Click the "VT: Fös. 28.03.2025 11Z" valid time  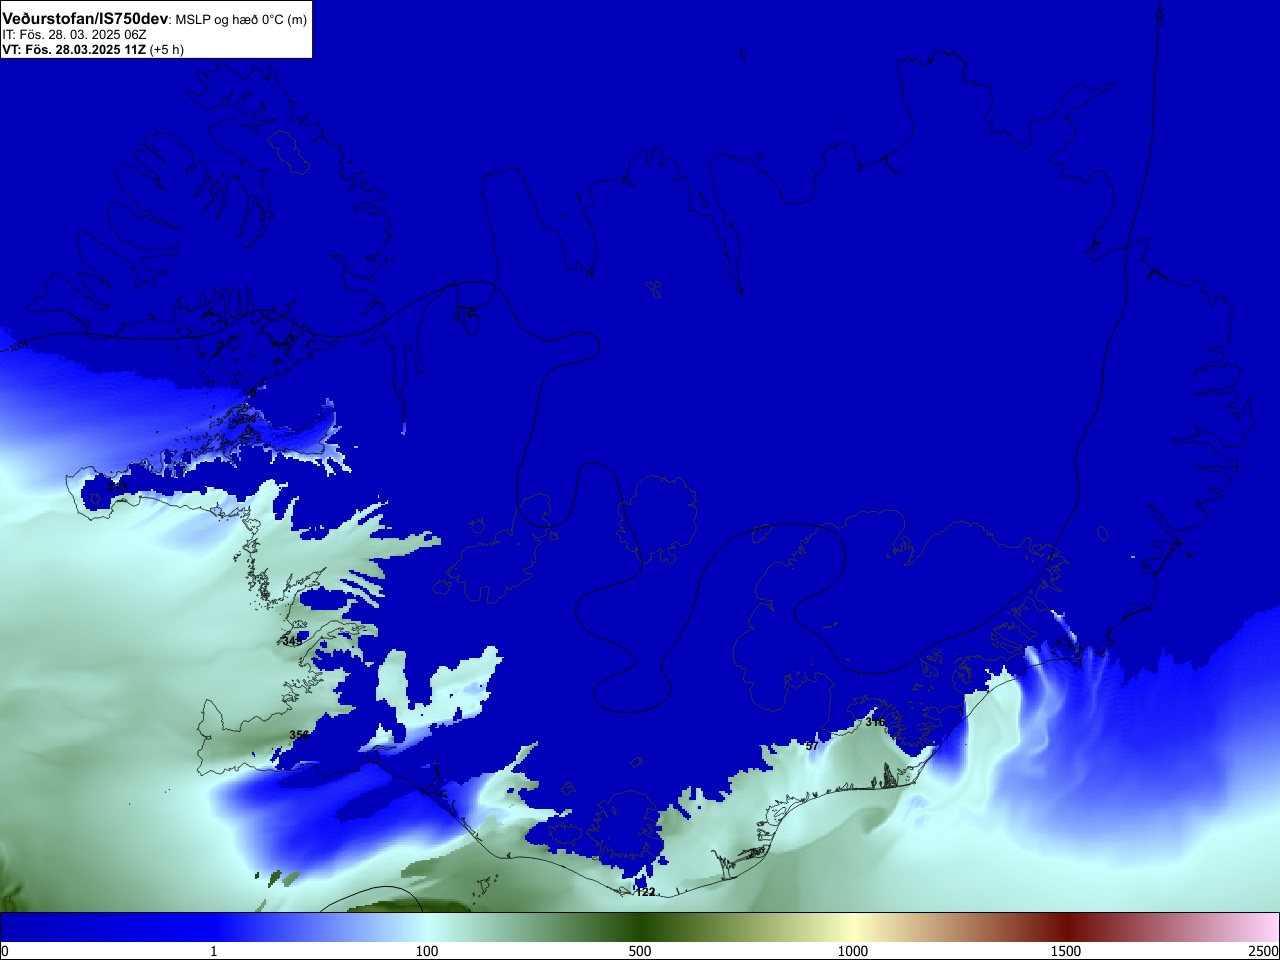[74, 49]
